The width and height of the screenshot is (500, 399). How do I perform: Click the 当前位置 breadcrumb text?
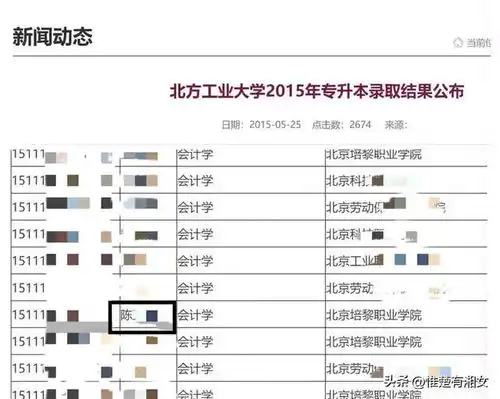479,43
